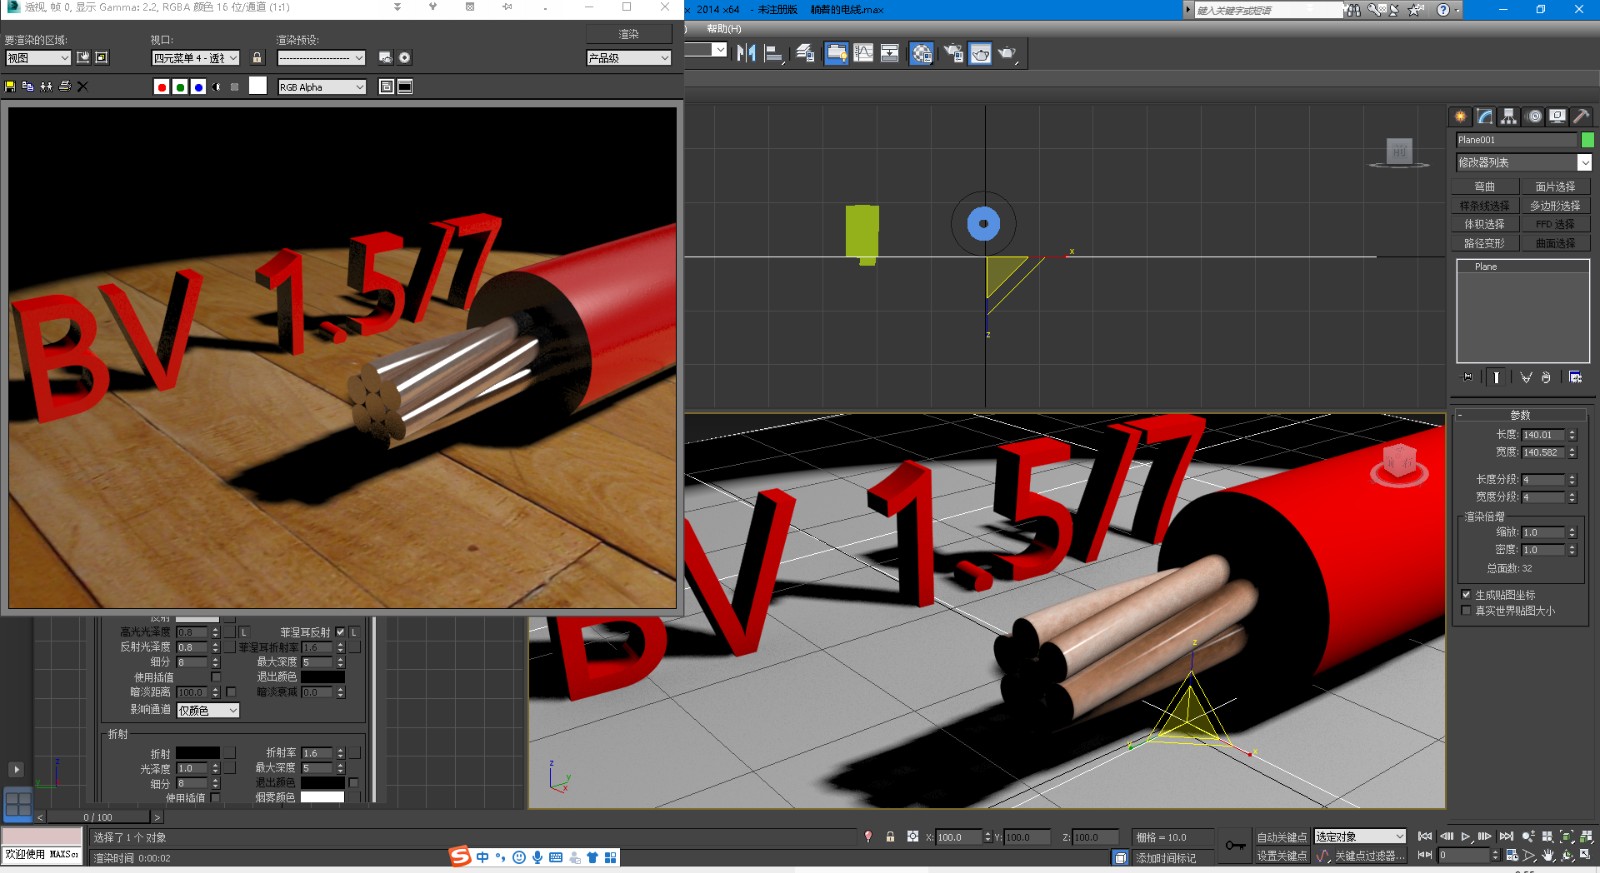Open the Hierarchy panel icon

(1509, 117)
